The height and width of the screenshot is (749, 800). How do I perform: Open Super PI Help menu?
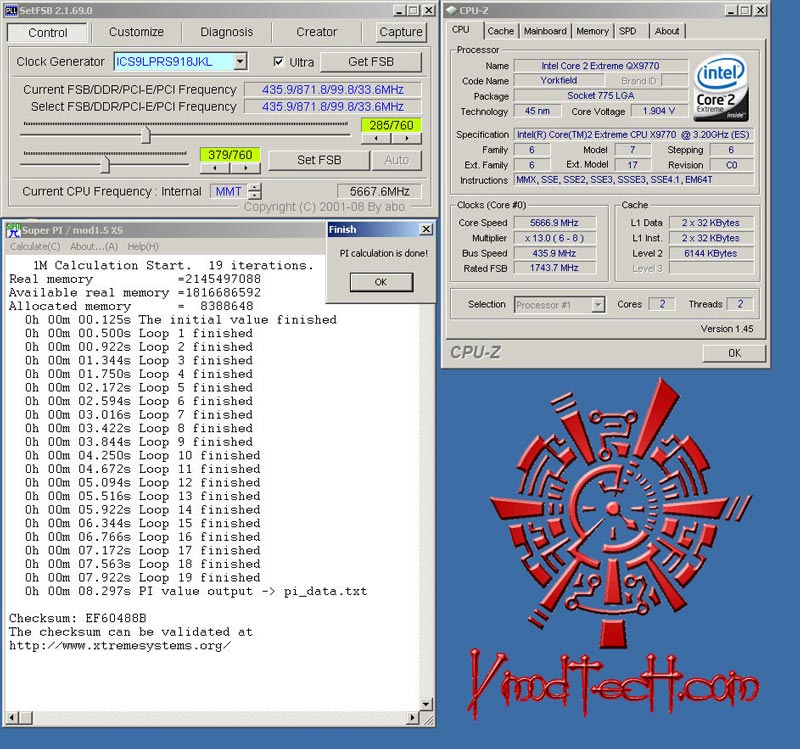(143, 246)
